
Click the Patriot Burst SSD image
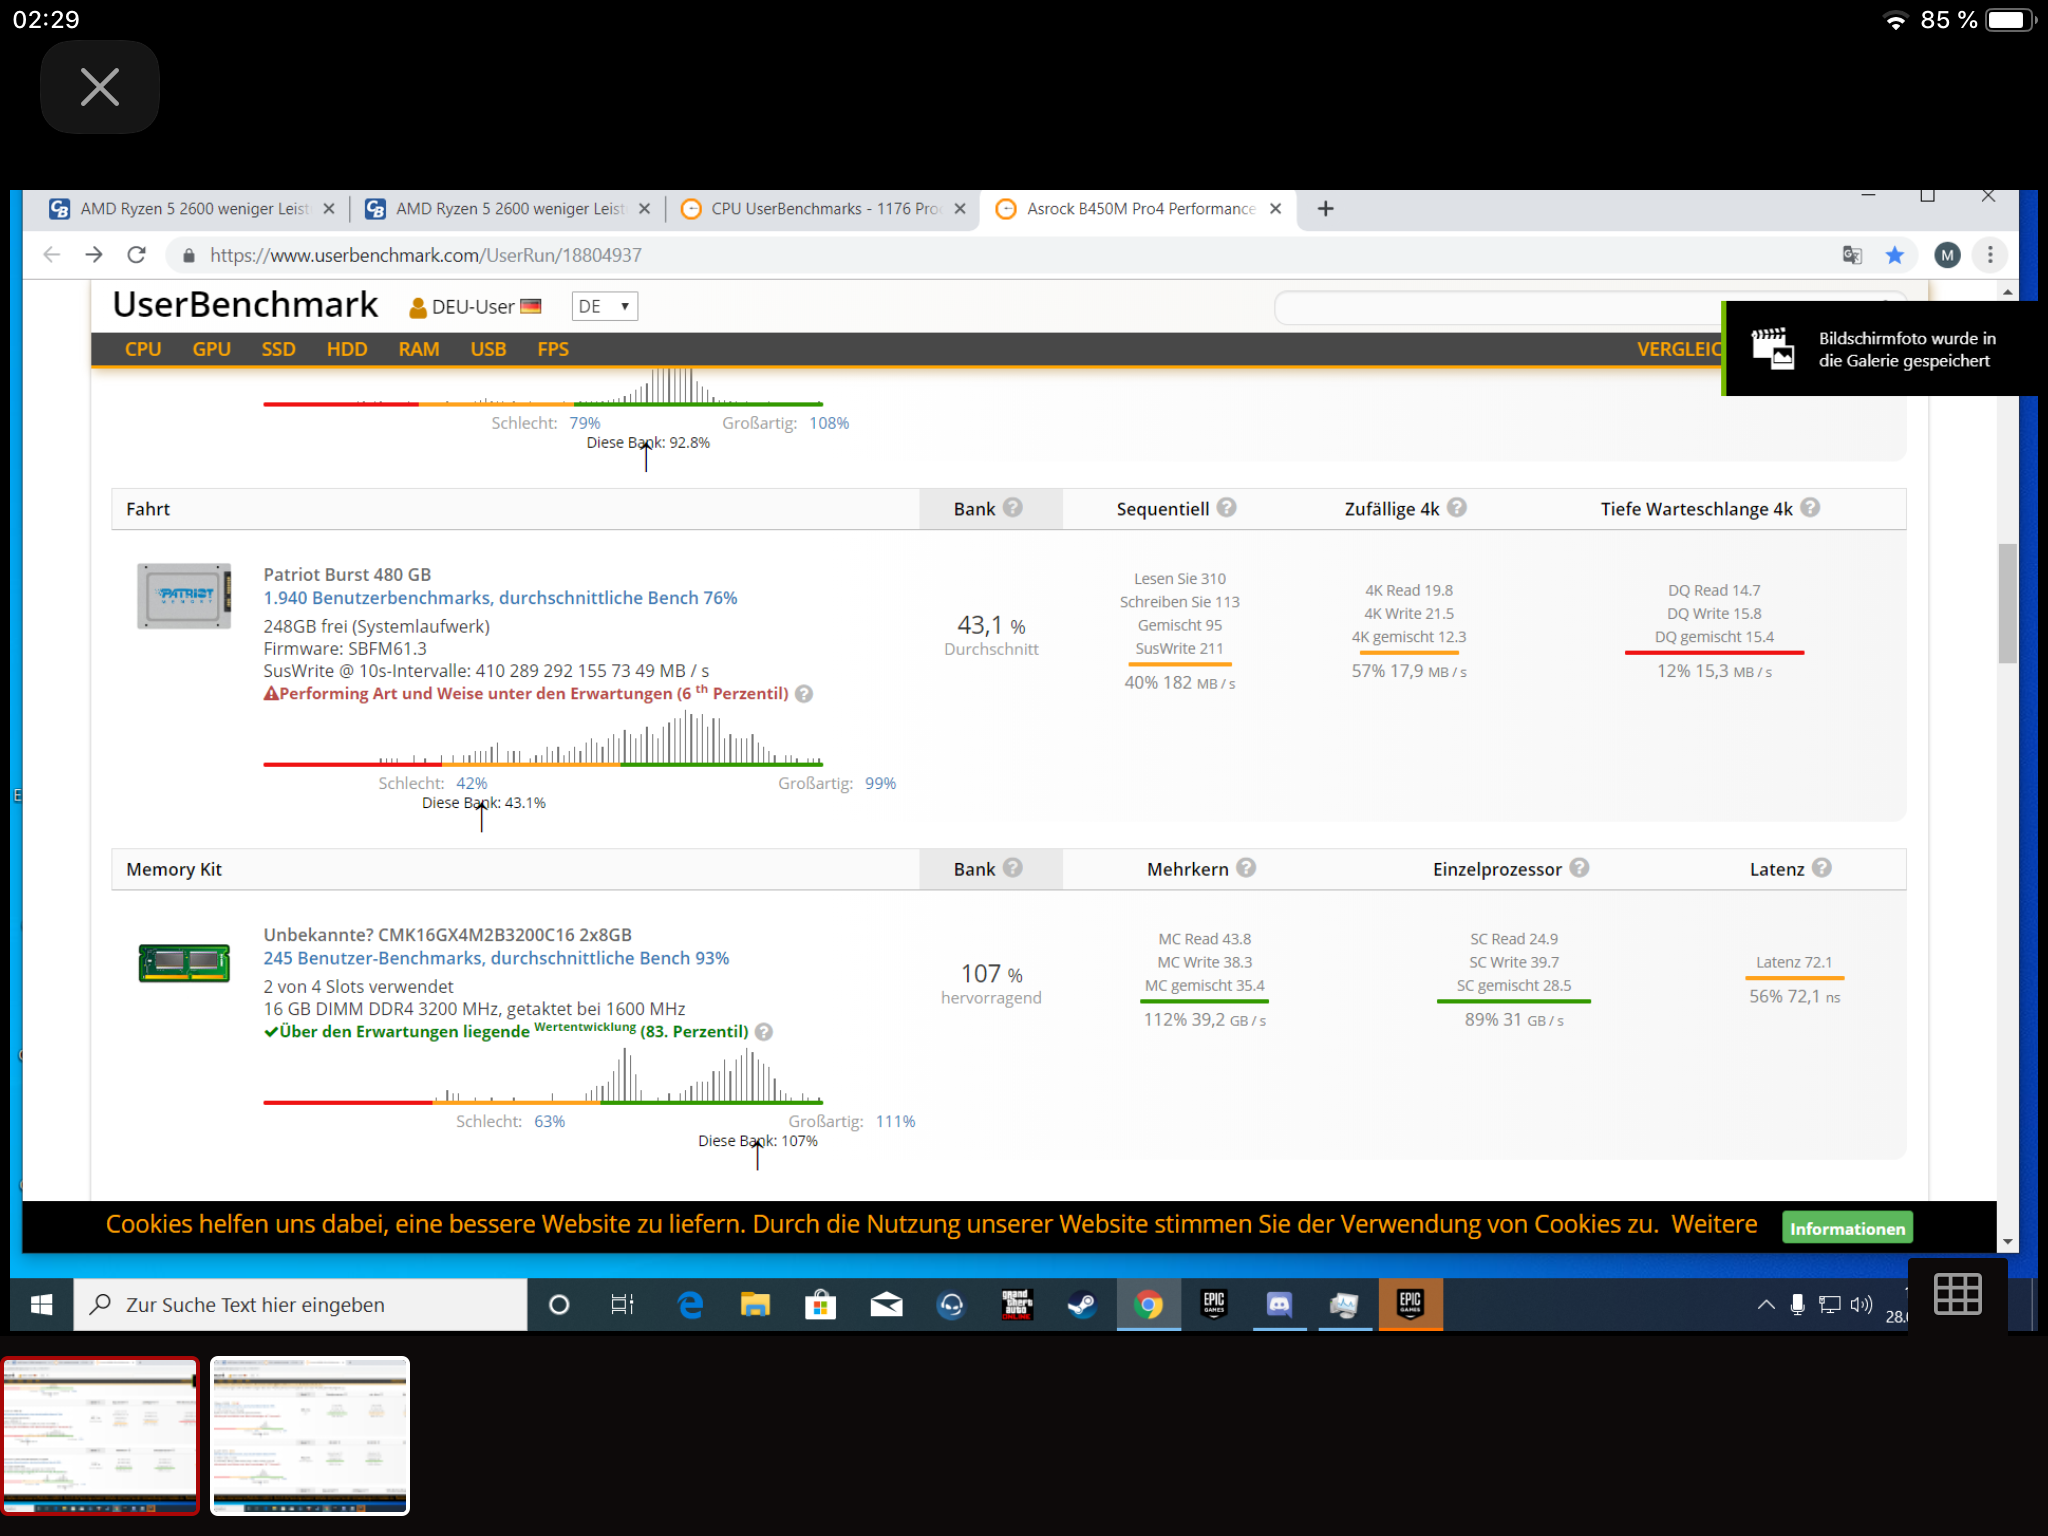184,596
